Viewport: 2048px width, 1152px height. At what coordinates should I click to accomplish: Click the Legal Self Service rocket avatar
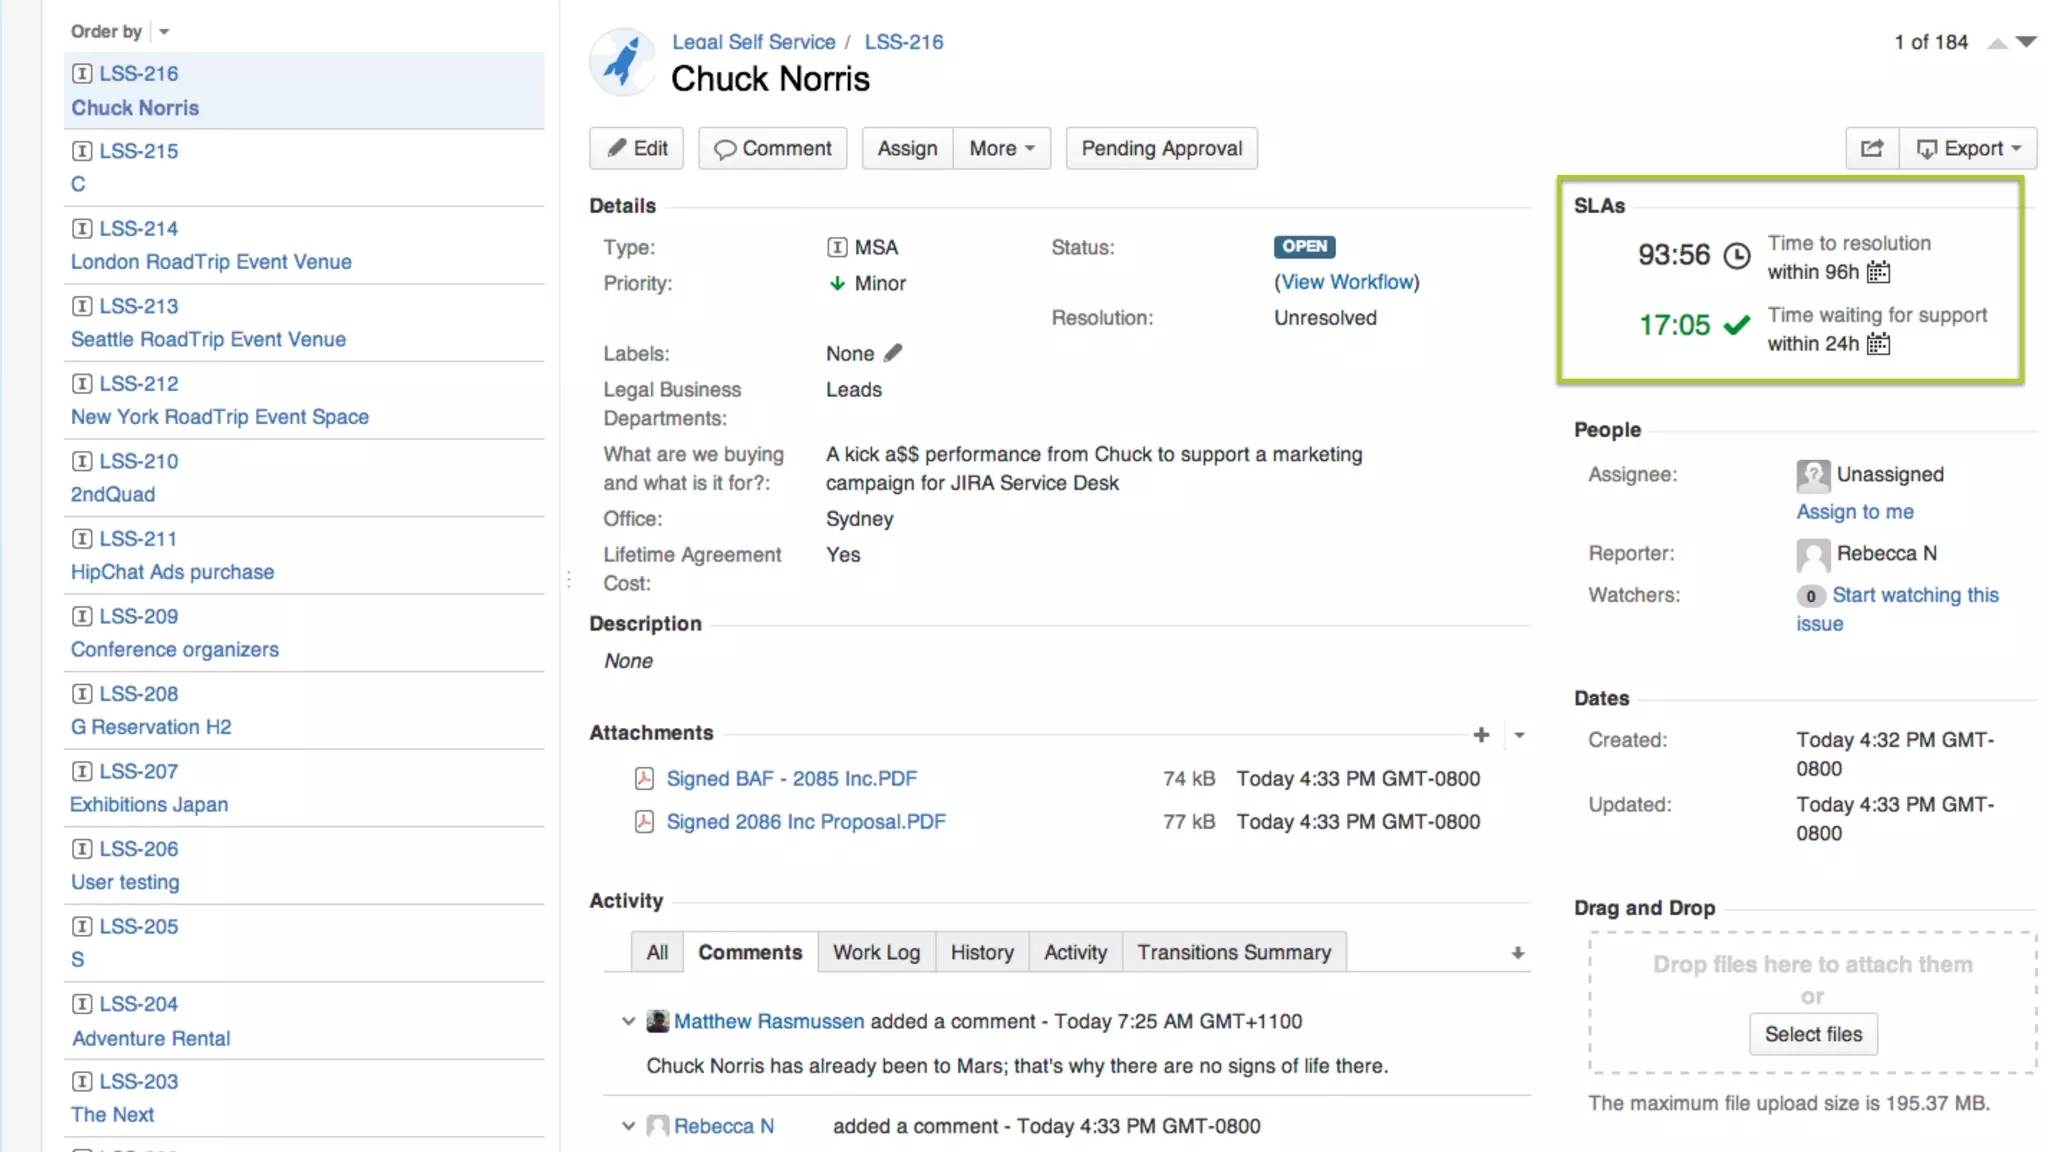pos(622,62)
